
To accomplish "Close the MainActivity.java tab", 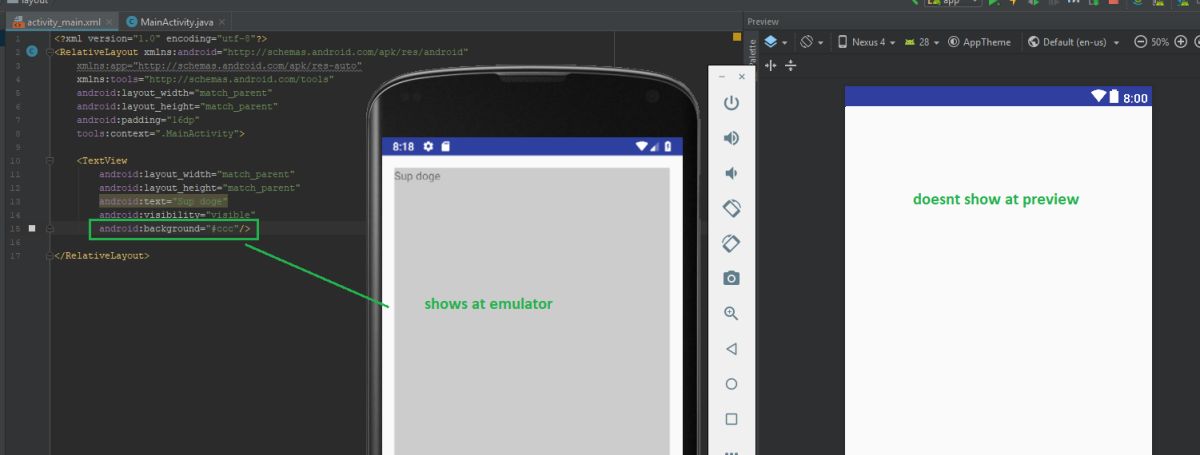I will (222, 21).
